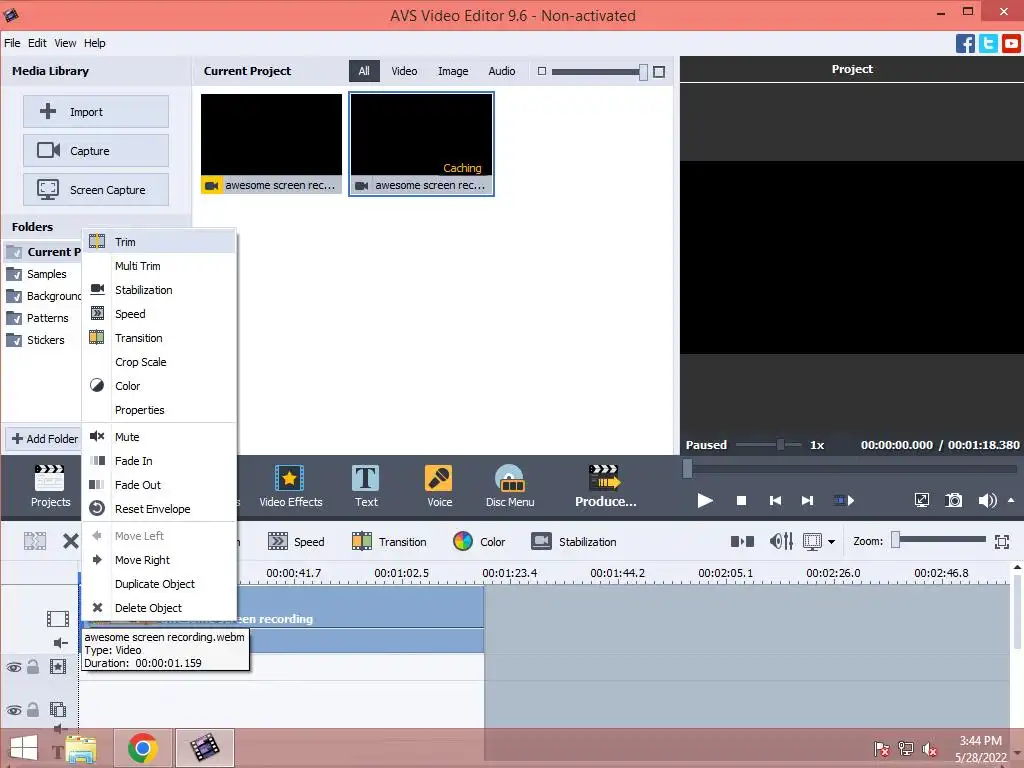Switch to the Video filter tab
Screen dimensions: 1024x768
pyautogui.click(x=404, y=71)
